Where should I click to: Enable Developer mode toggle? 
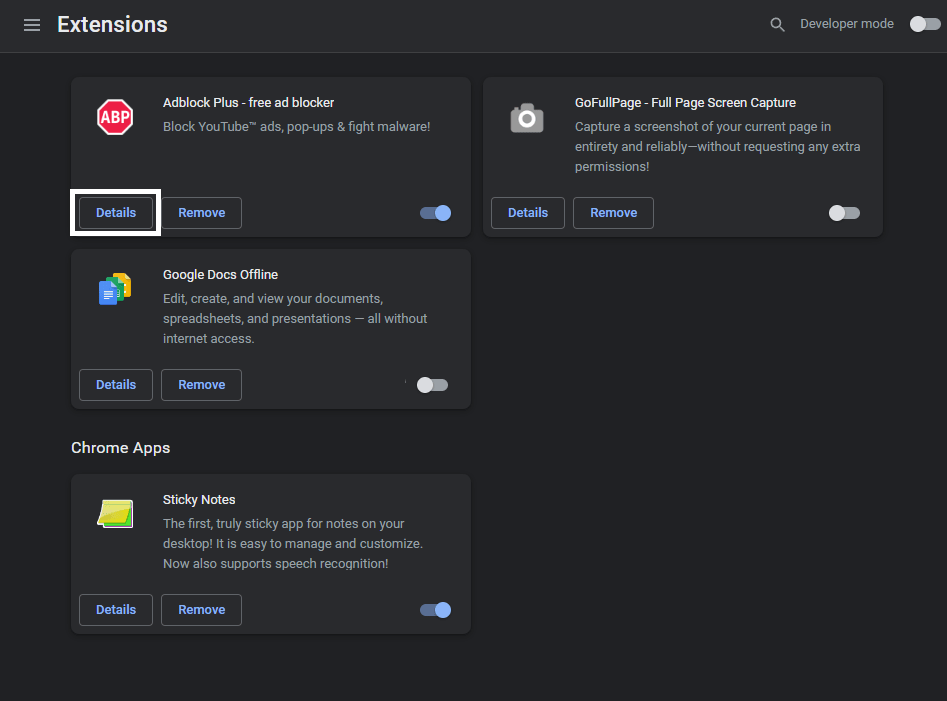coord(925,24)
